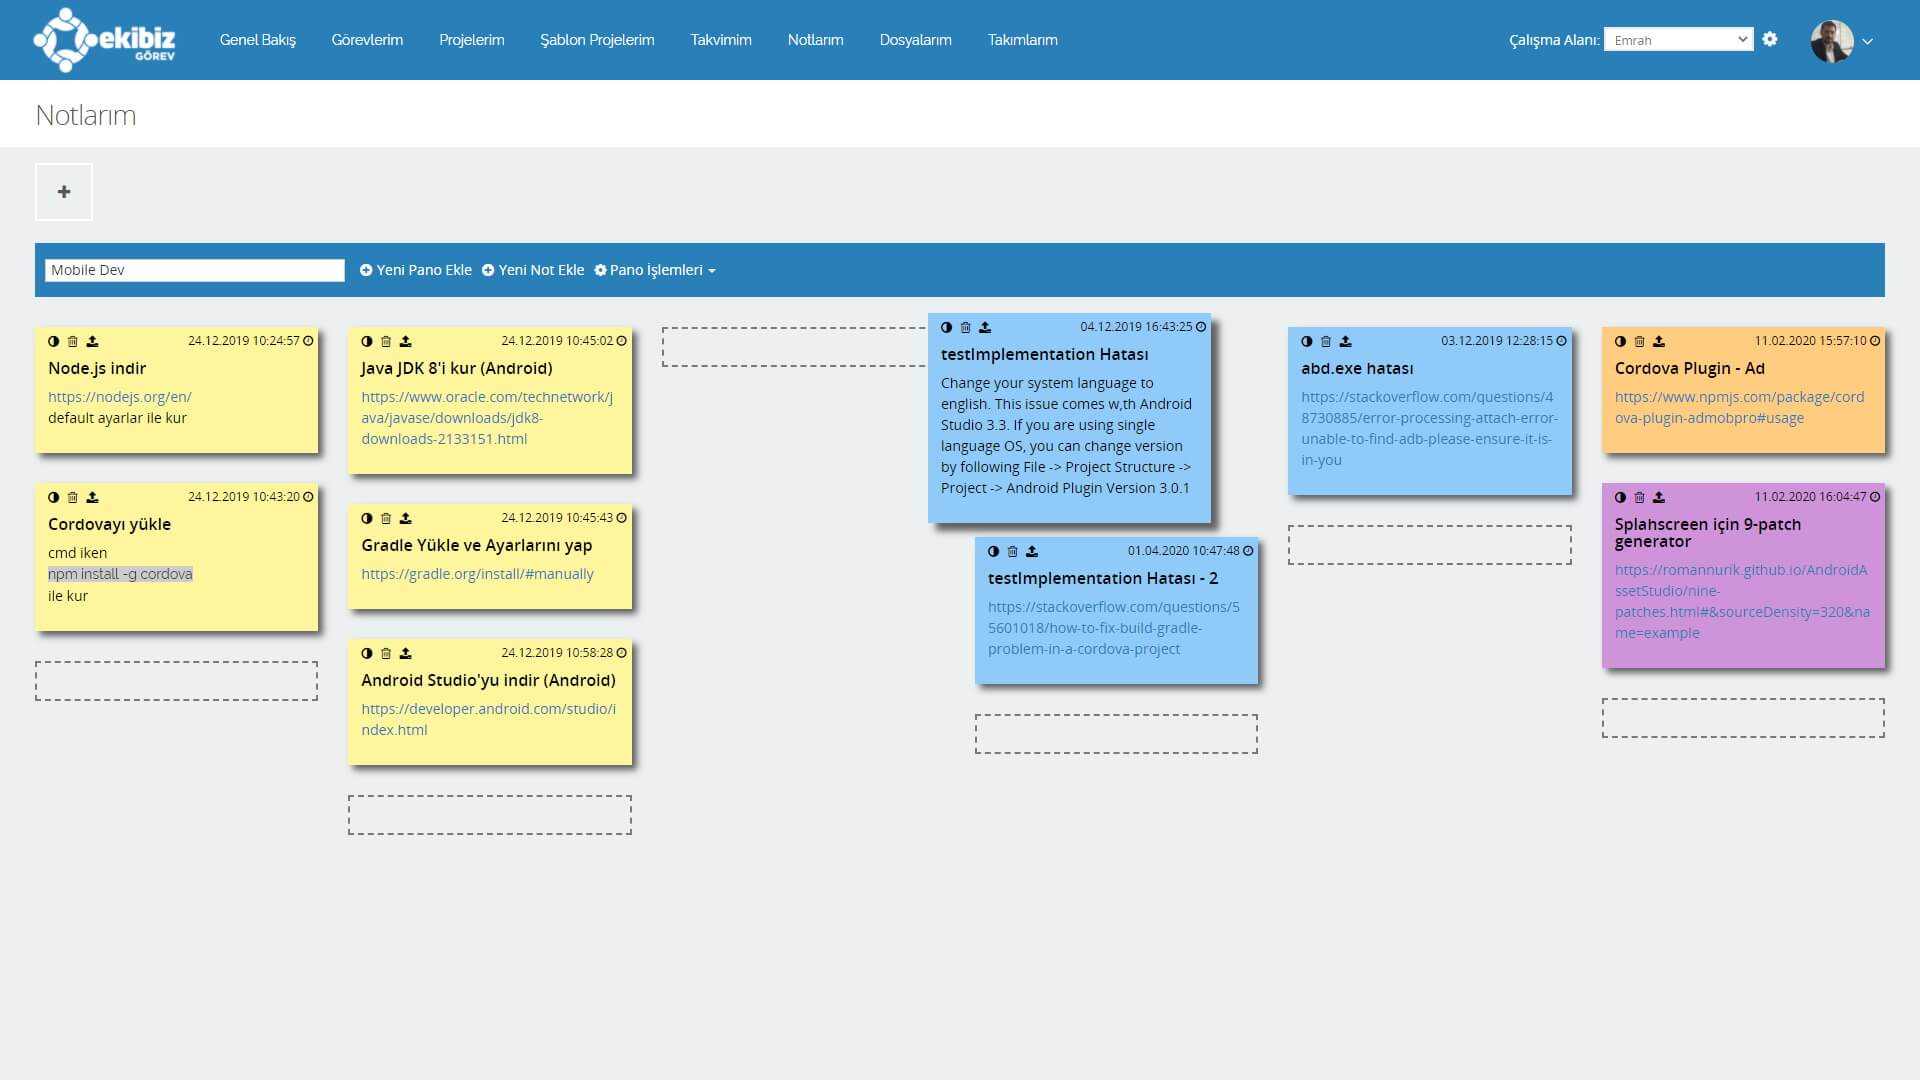1920x1080 pixels.
Task: Go to Görevlerim page
Action: point(367,40)
